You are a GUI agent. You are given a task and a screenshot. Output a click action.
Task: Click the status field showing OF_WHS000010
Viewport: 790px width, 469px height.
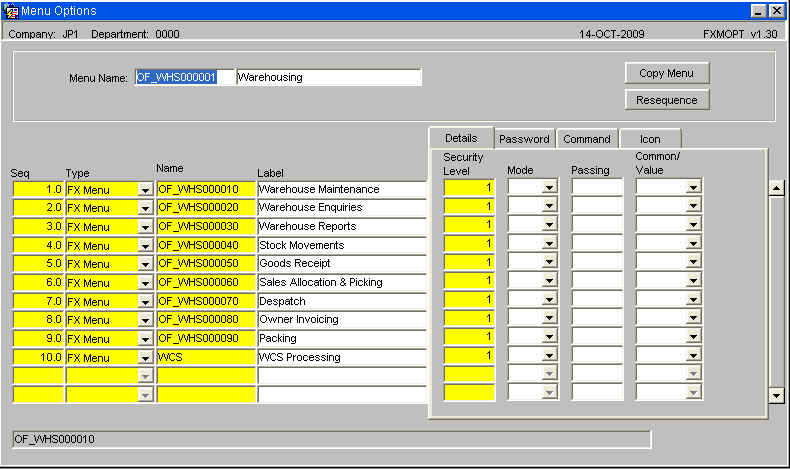pos(332,439)
